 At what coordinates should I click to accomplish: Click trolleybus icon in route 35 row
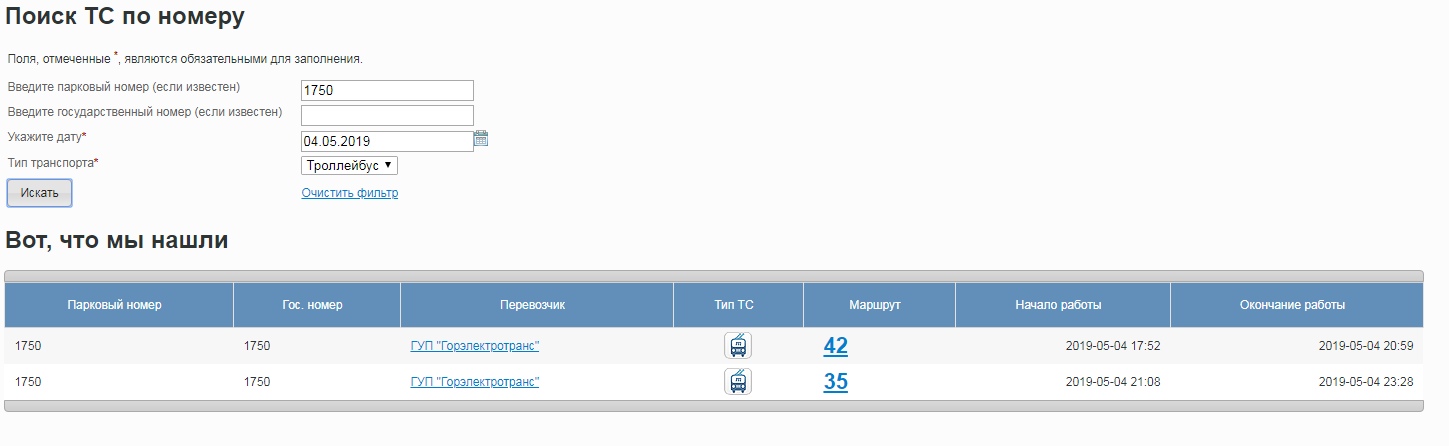coord(738,381)
